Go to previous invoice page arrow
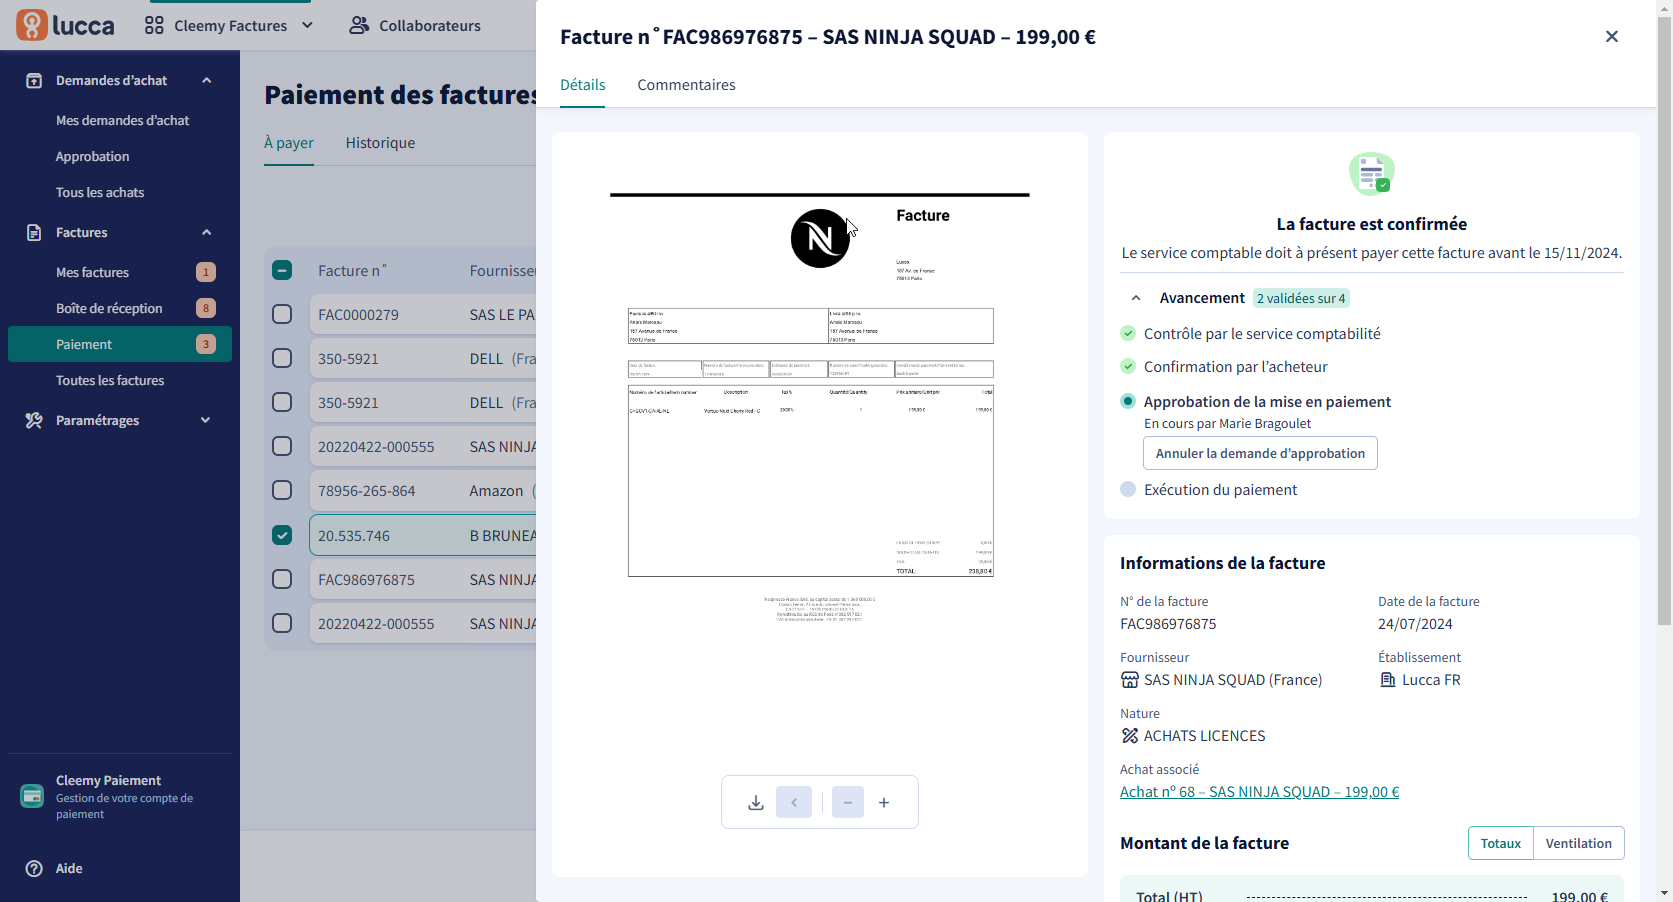 tap(794, 802)
